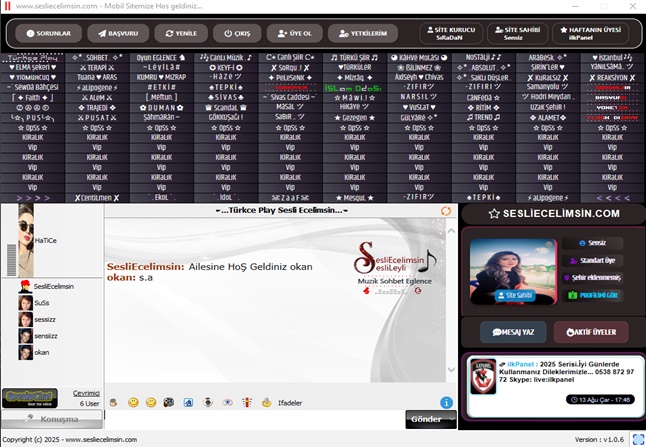Open the smiley emoji picker

[132, 402]
